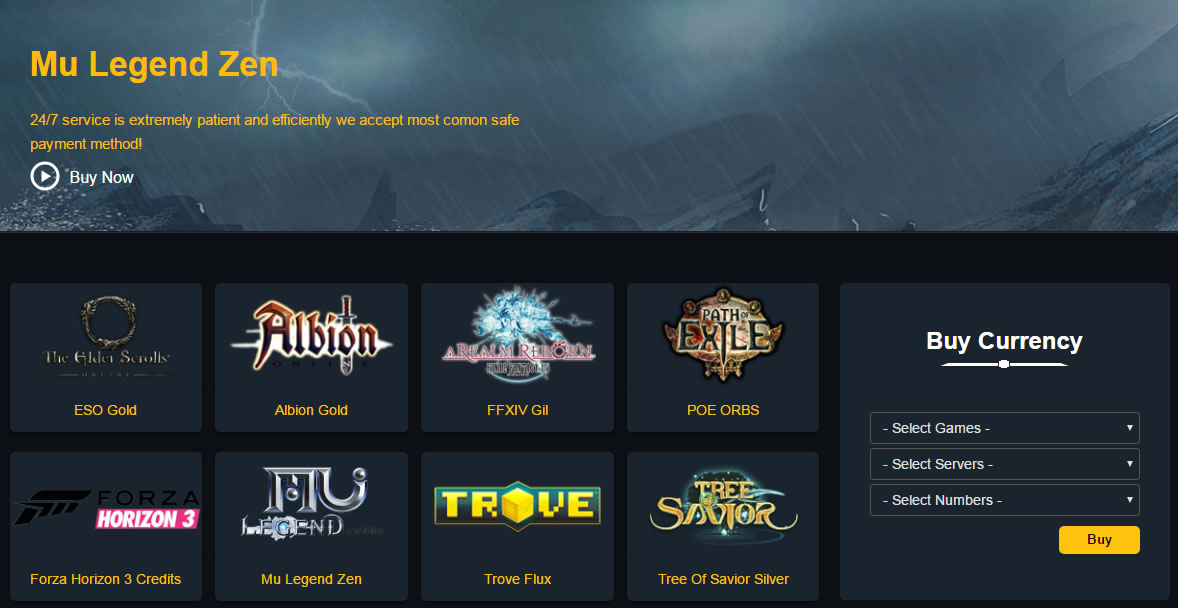
Task: Click the Buy Now link in banner
Action: 101,177
